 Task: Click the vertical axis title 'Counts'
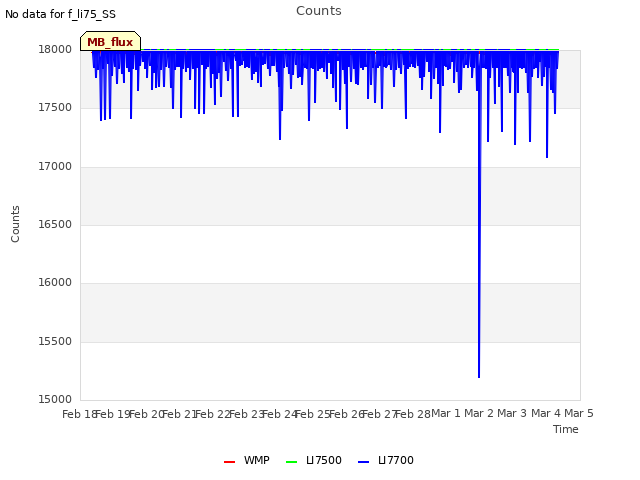[x=15, y=224]
